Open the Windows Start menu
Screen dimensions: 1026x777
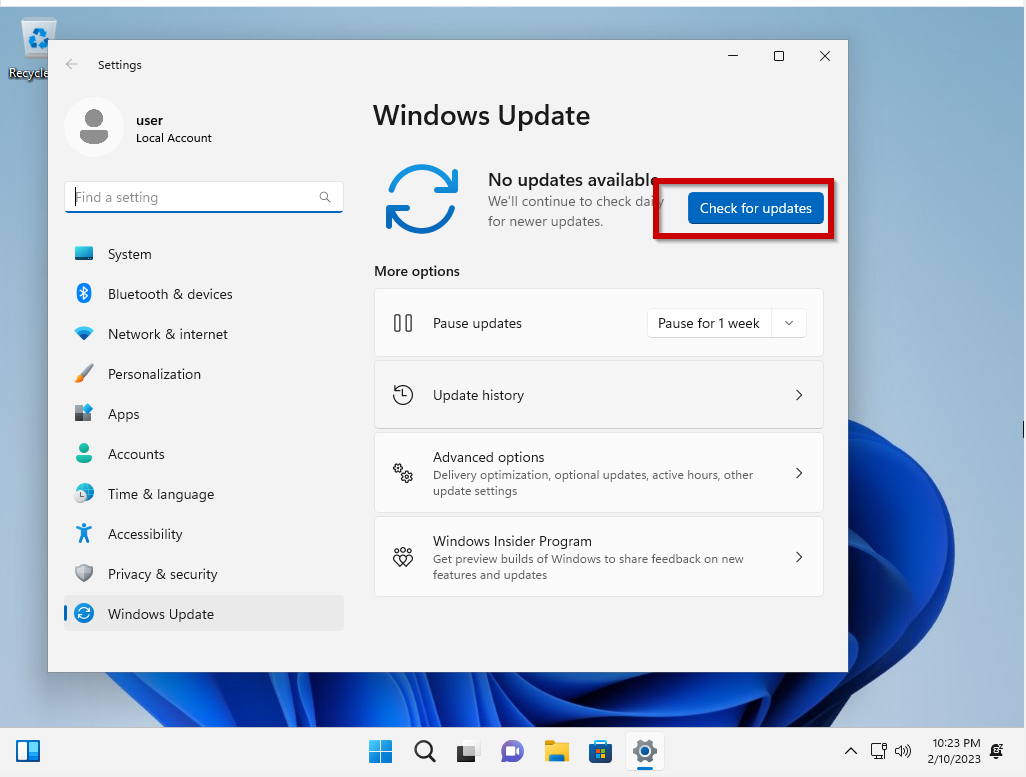[380, 751]
